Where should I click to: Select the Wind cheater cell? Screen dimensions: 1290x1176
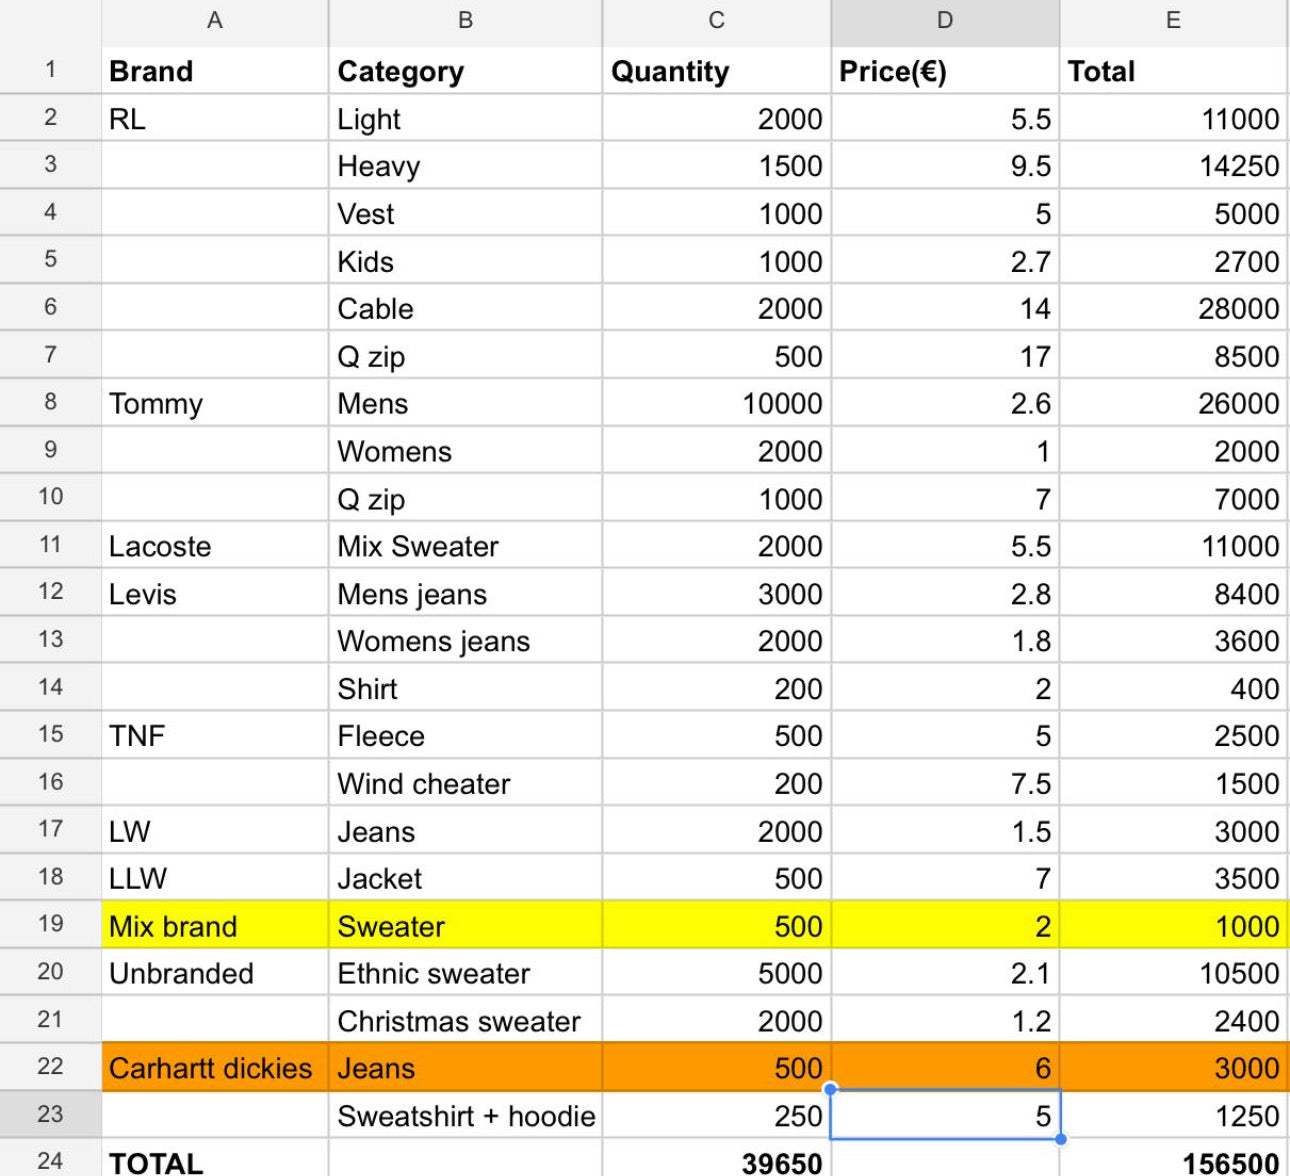465,784
